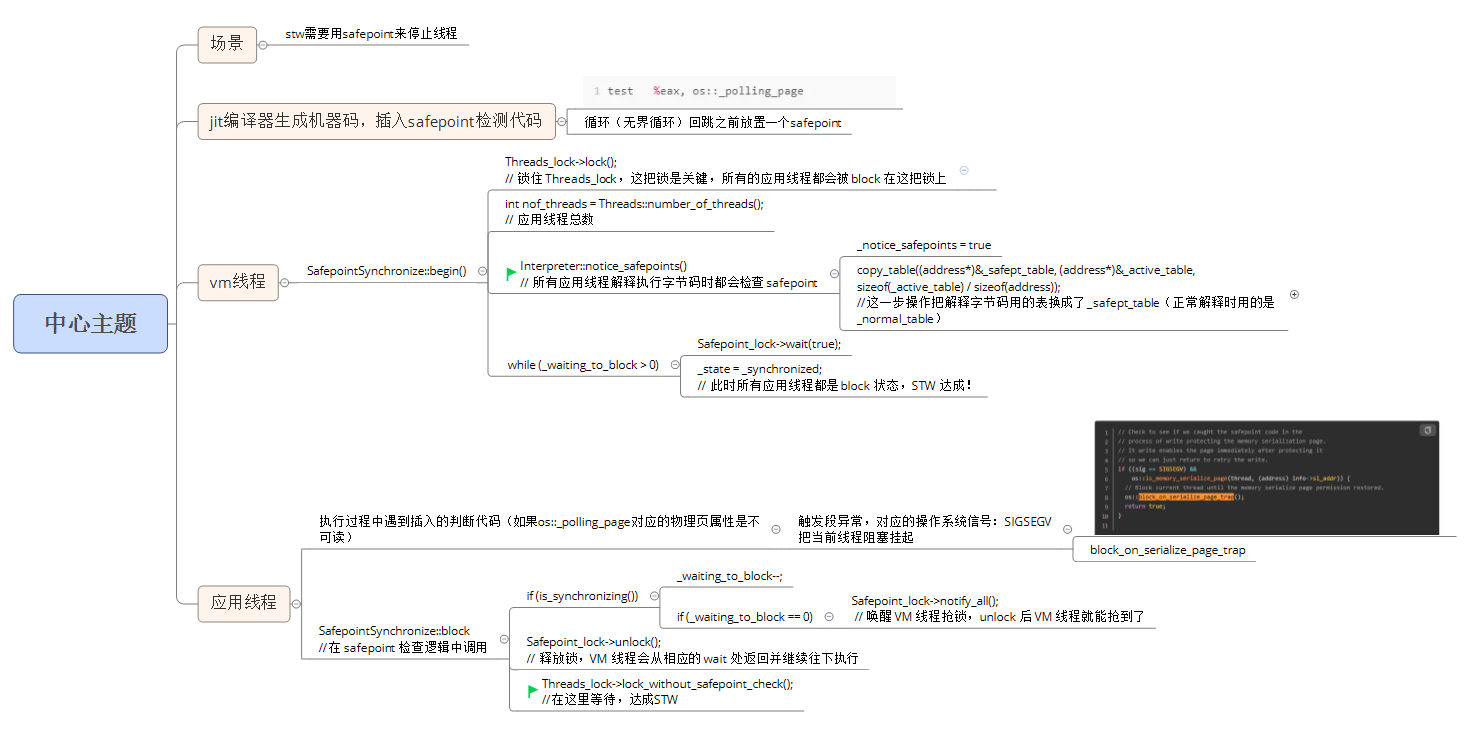Collapse the vm线程 branch
This screenshot has width=1477, height=738.
[284, 282]
